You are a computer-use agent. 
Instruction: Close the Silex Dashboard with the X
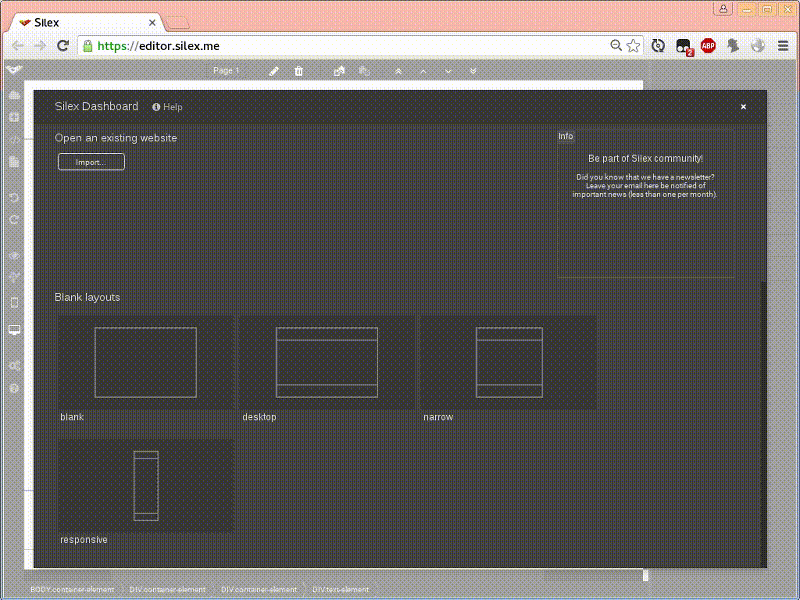(x=743, y=107)
